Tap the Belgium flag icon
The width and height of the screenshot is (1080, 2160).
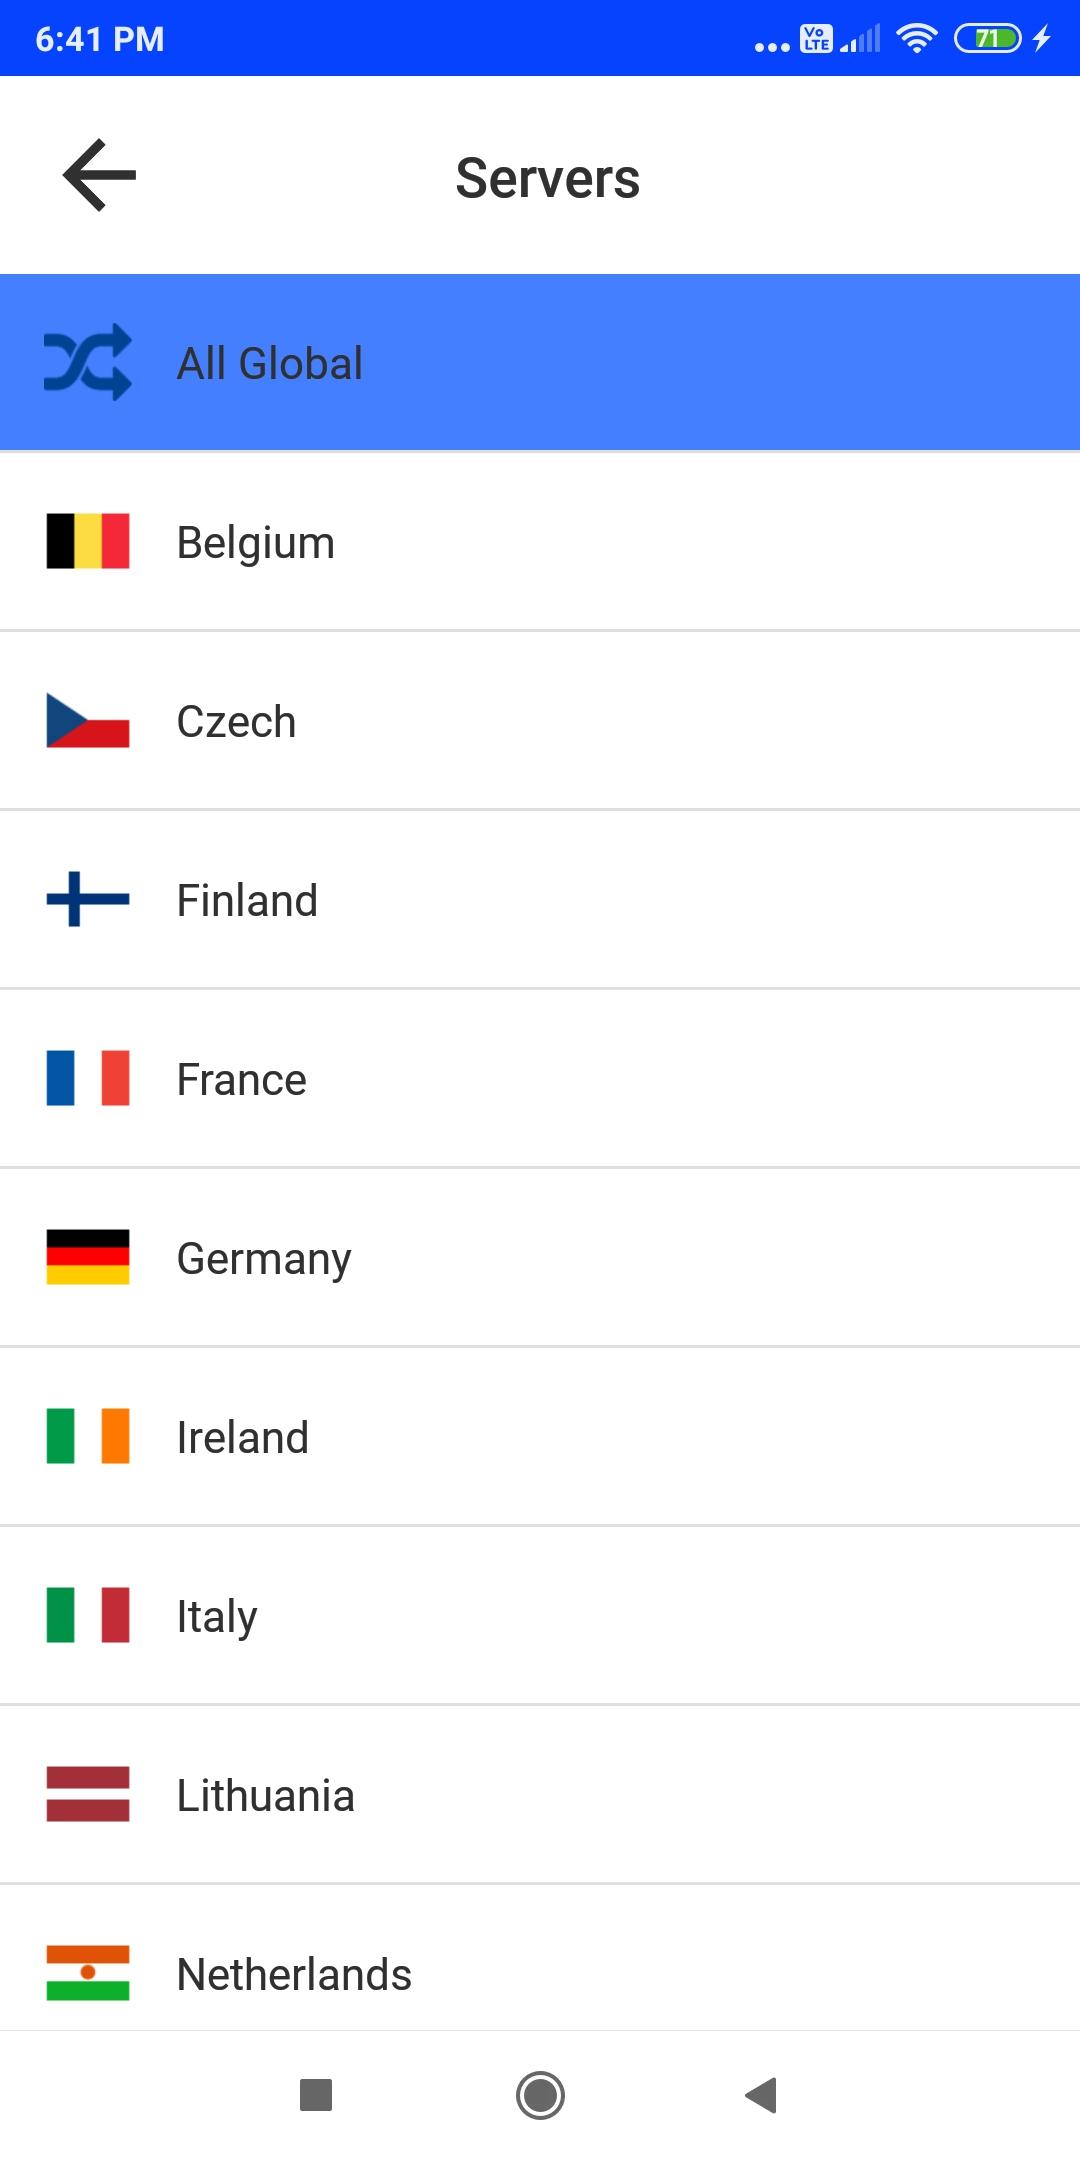click(x=88, y=541)
